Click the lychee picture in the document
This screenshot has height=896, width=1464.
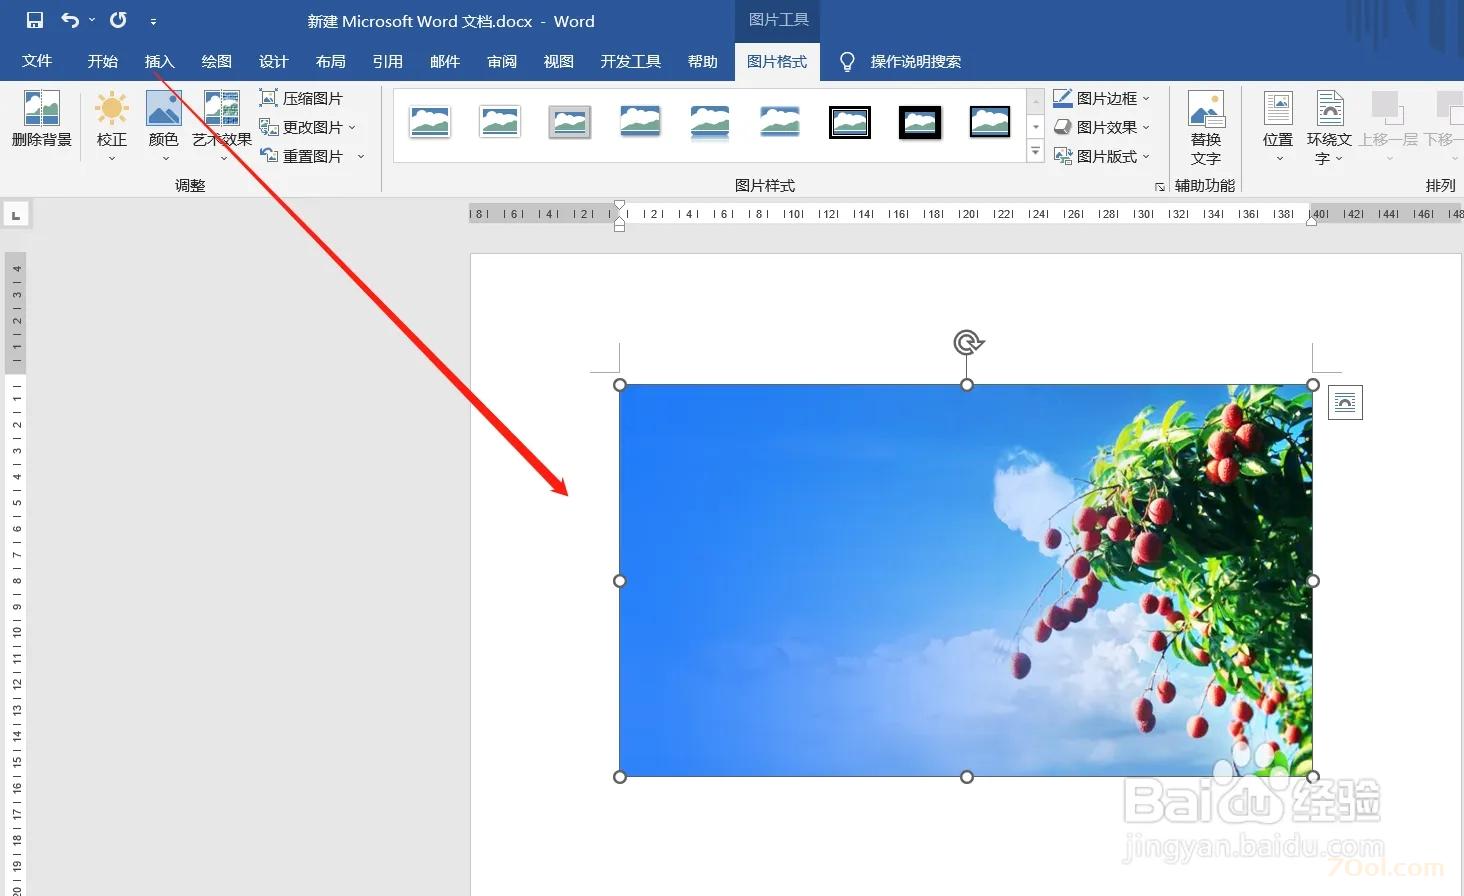pyautogui.click(x=966, y=580)
